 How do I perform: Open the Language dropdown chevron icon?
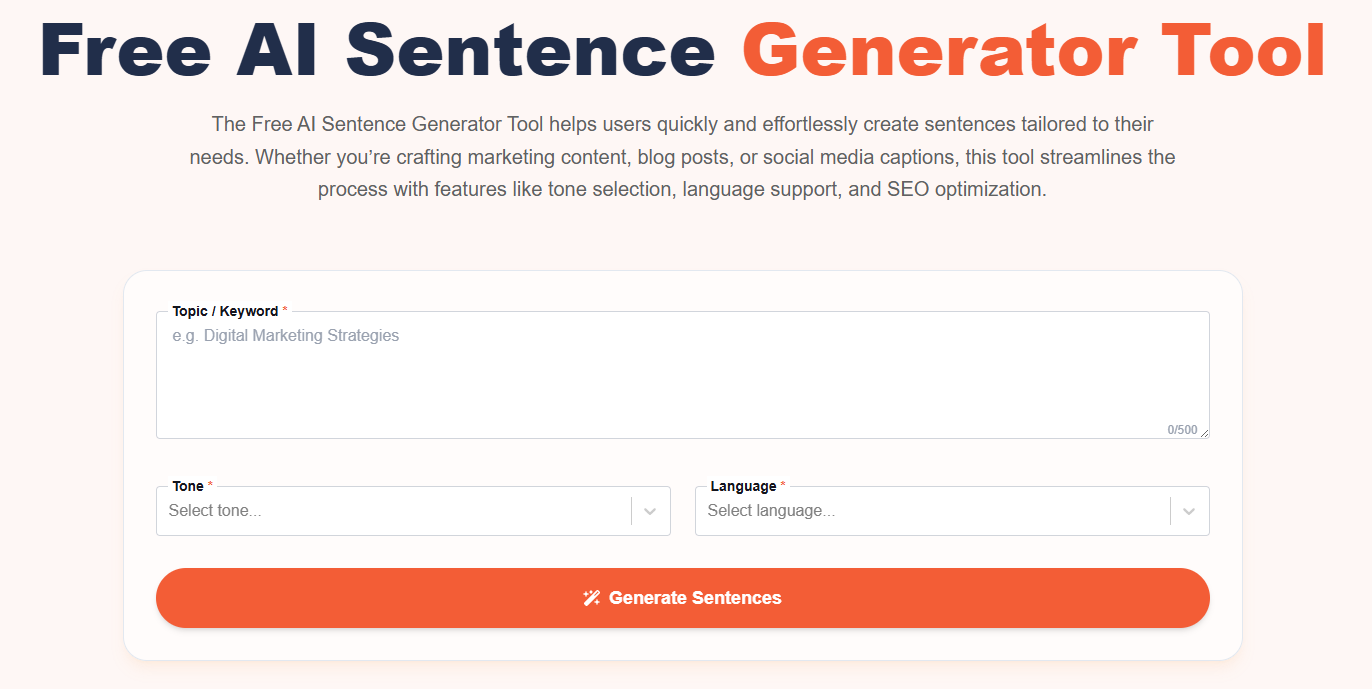1189,511
